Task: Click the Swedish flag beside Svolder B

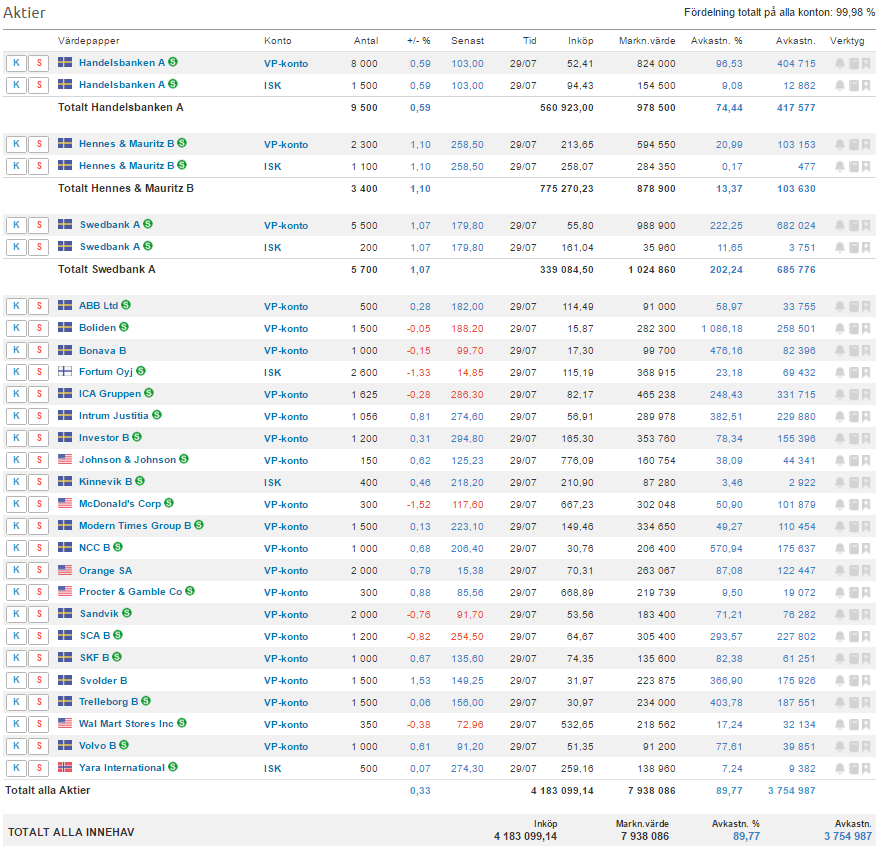Action: [65, 680]
